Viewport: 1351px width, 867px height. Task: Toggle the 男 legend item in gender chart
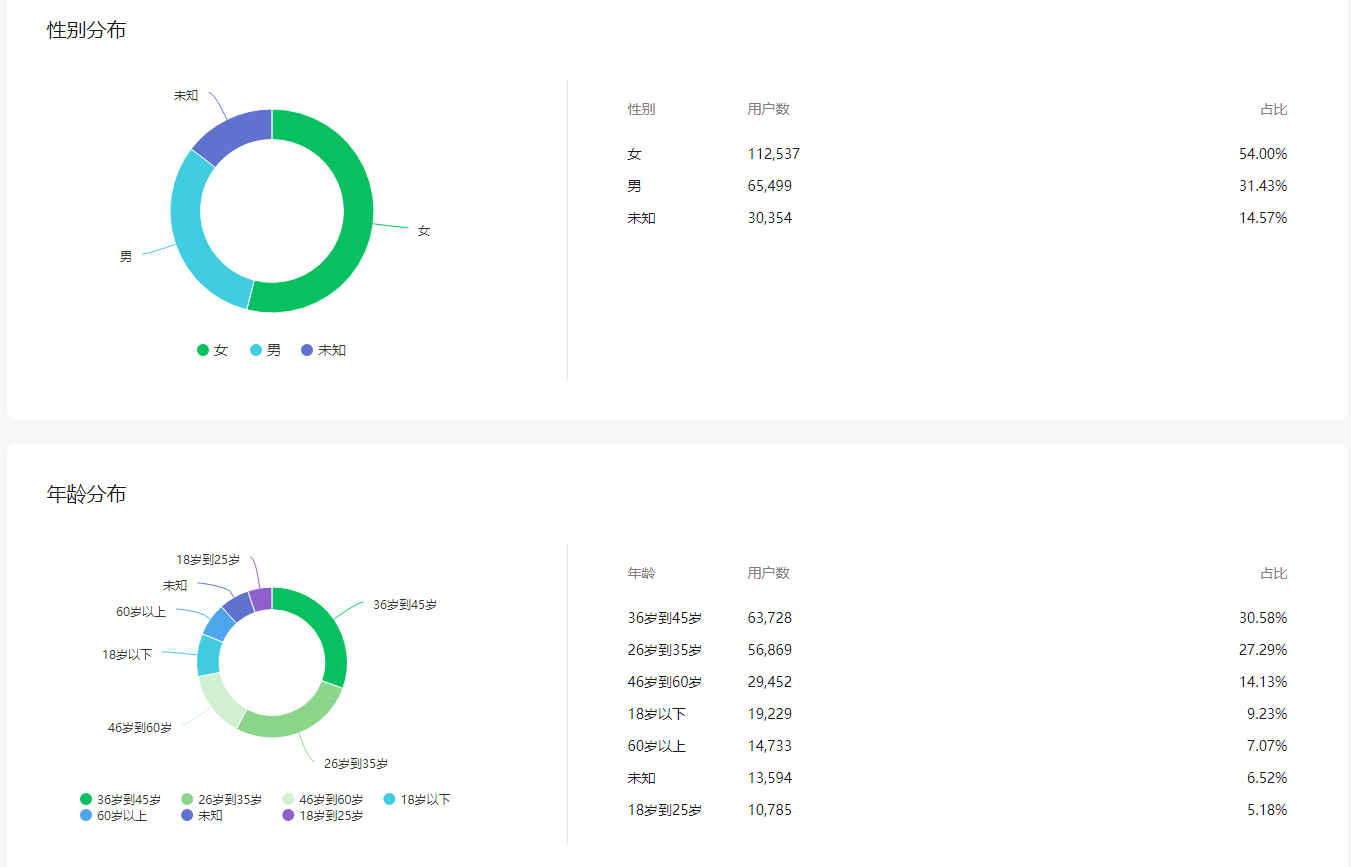click(266, 350)
